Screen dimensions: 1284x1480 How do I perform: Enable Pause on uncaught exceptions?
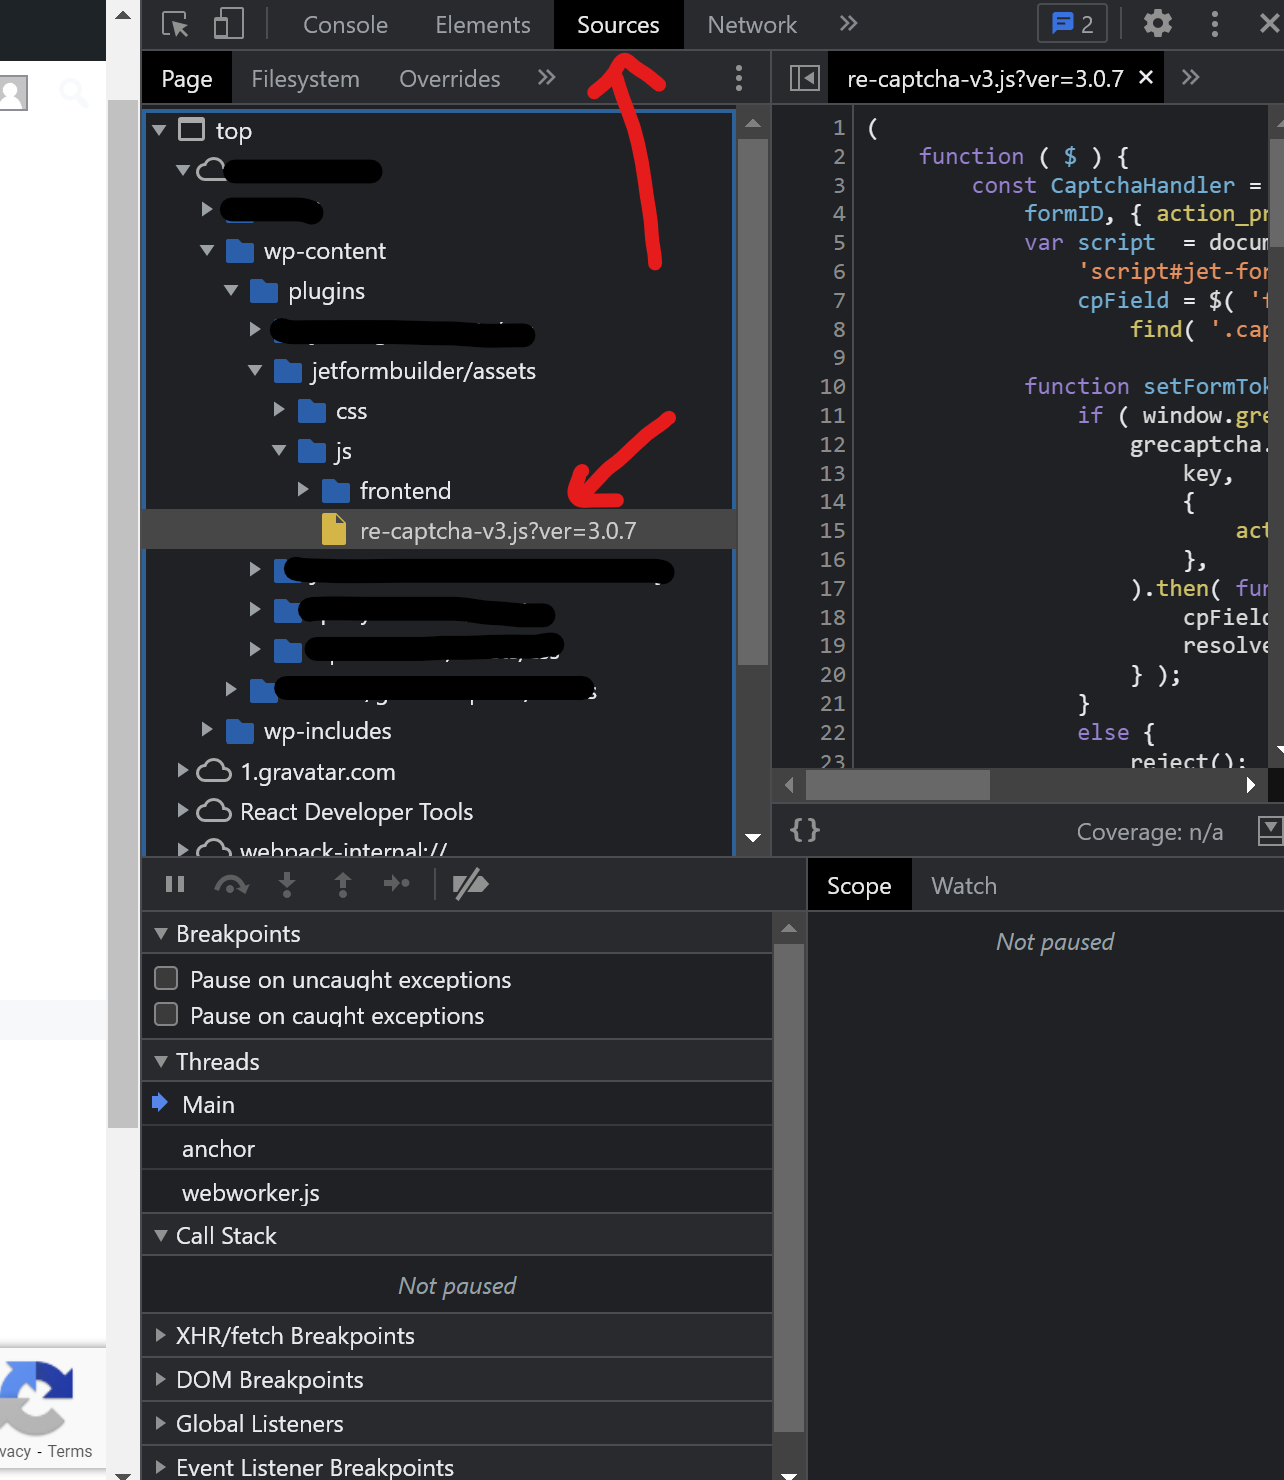(166, 978)
